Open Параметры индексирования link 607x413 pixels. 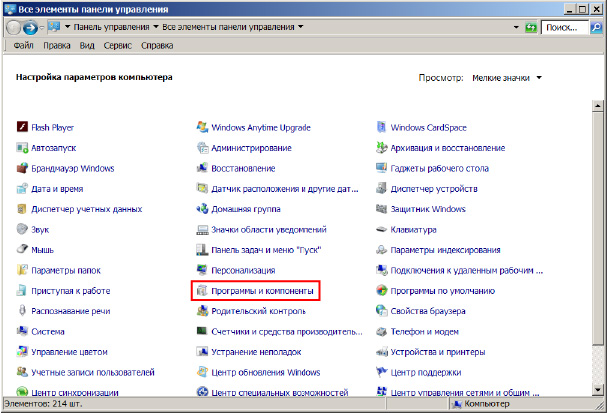445,250
